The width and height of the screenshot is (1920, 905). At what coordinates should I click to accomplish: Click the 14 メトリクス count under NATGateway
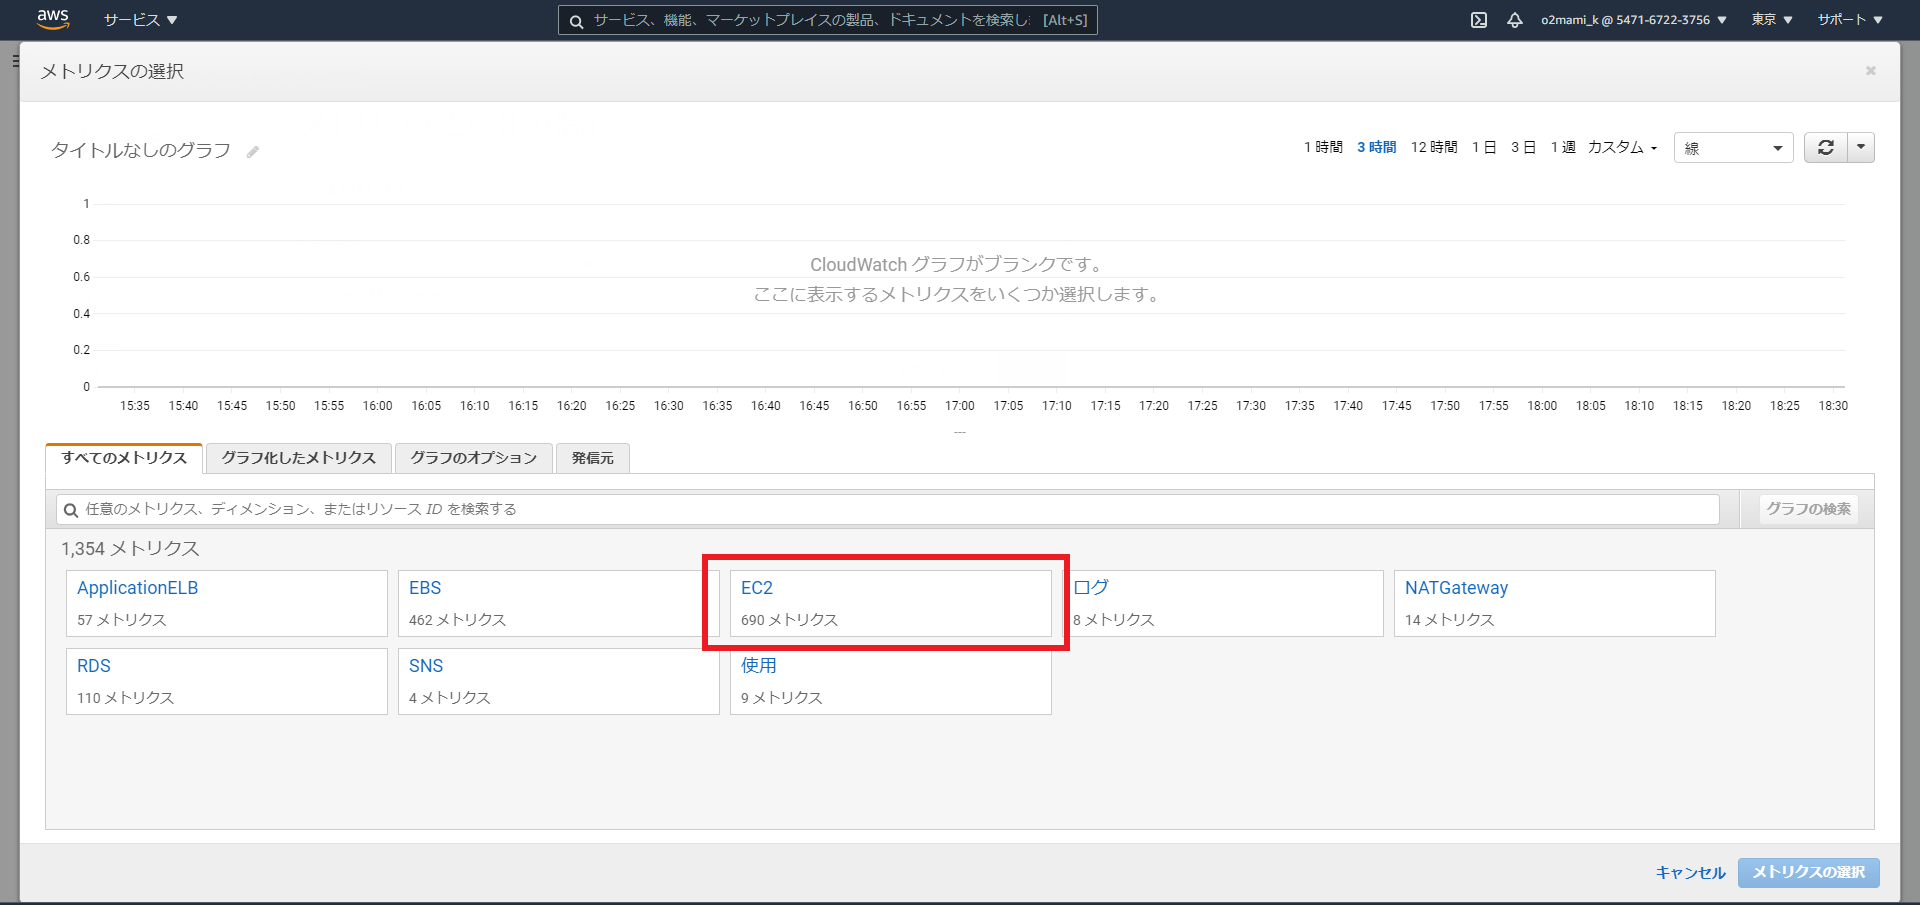coord(1450,620)
